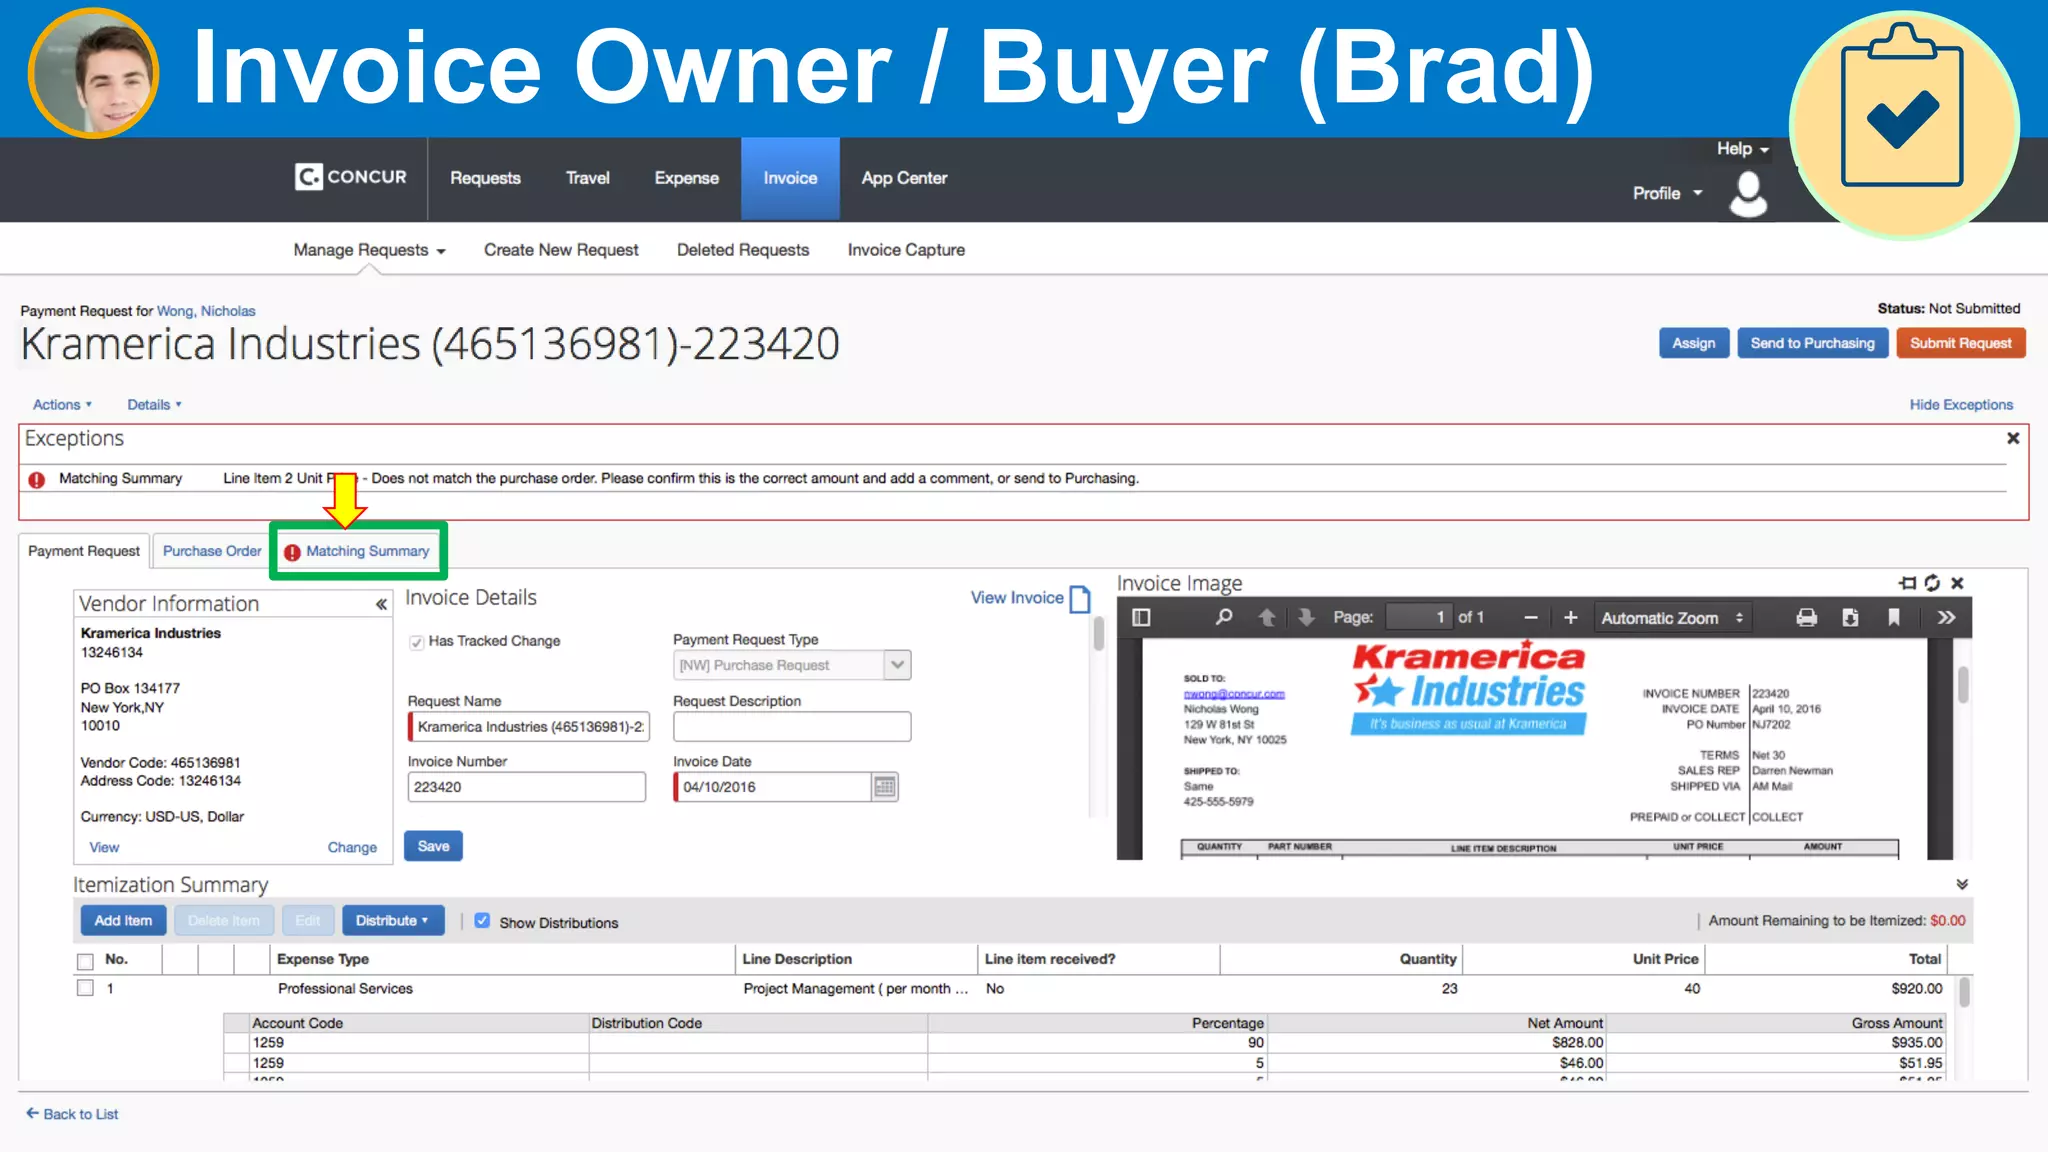Image resolution: width=2048 pixels, height=1152 pixels.
Task: Open the viewer tools overflow menu
Action: coord(1946,618)
